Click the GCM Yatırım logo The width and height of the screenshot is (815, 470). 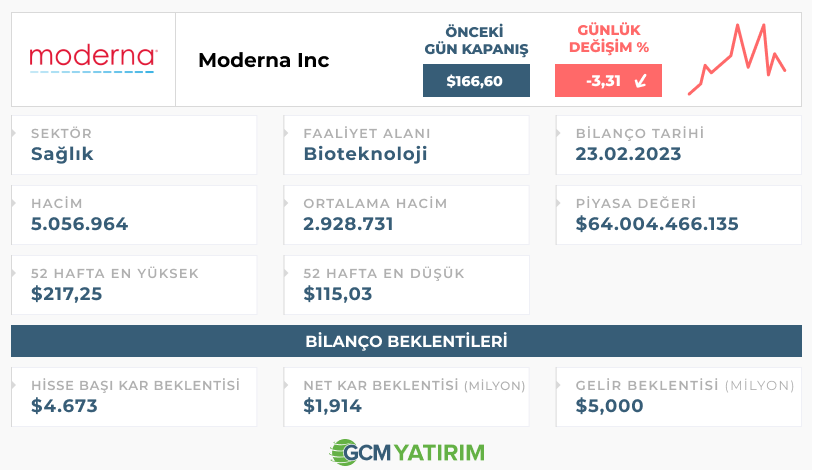tap(407, 452)
